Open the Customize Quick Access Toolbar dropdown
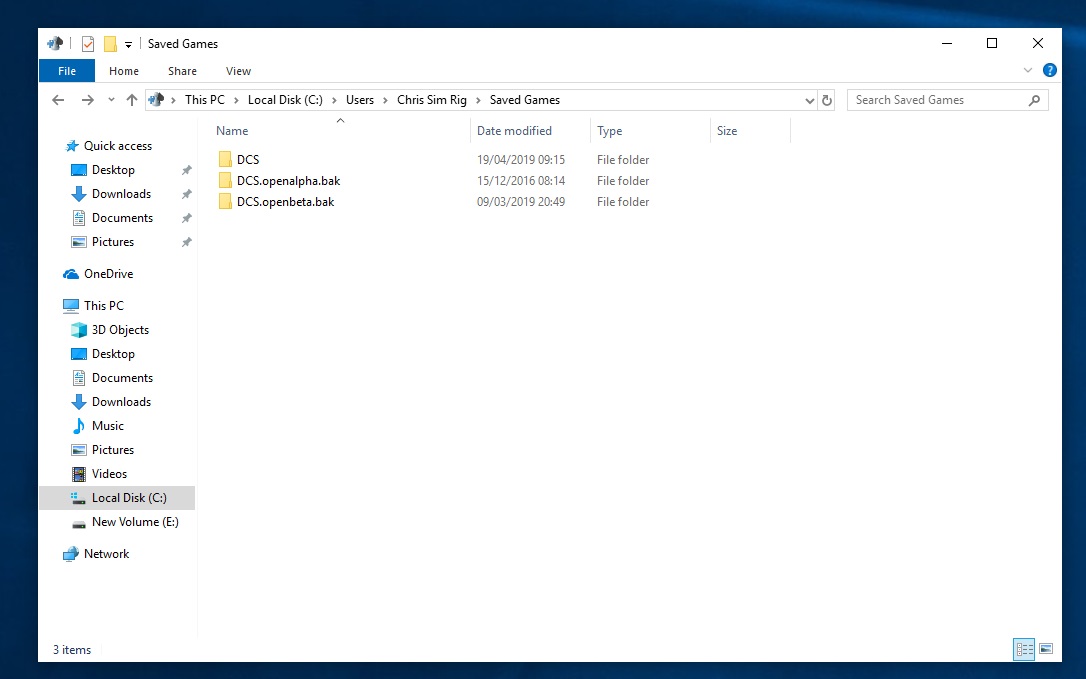 tap(128, 44)
